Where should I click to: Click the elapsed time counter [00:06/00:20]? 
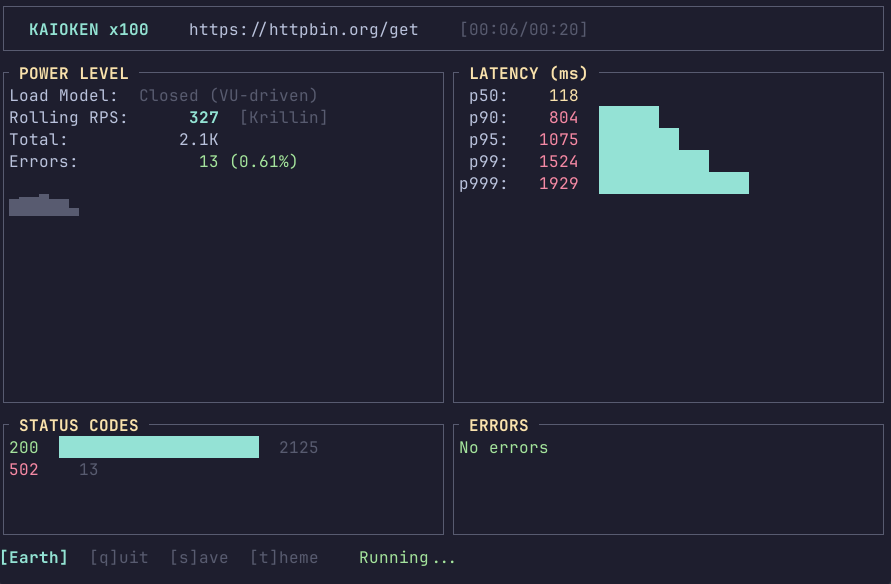point(524,30)
